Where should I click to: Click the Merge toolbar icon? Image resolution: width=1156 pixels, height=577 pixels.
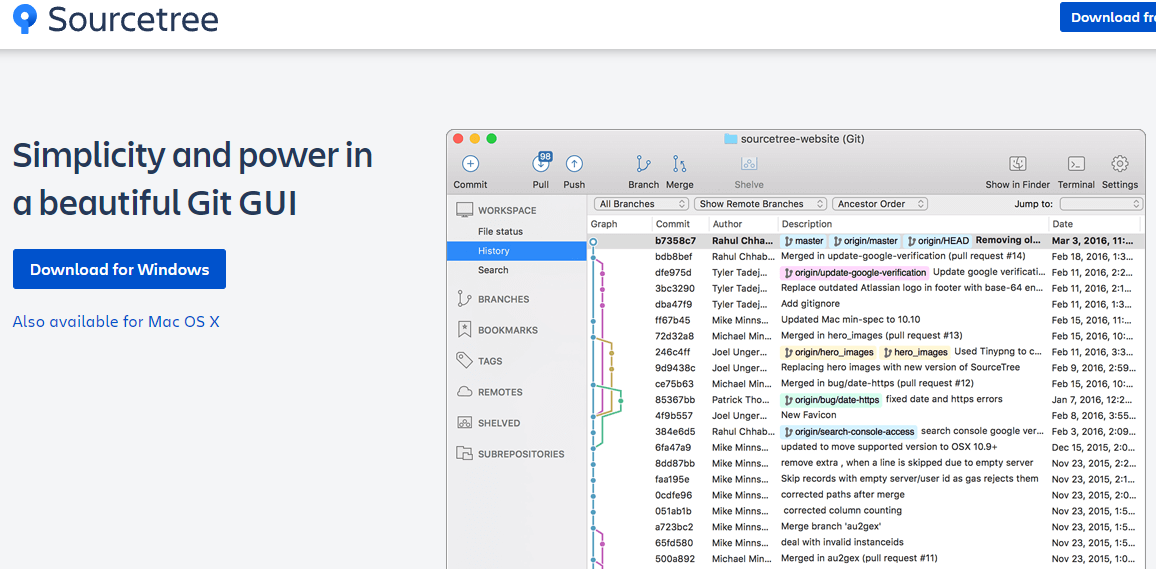[680, 164]
